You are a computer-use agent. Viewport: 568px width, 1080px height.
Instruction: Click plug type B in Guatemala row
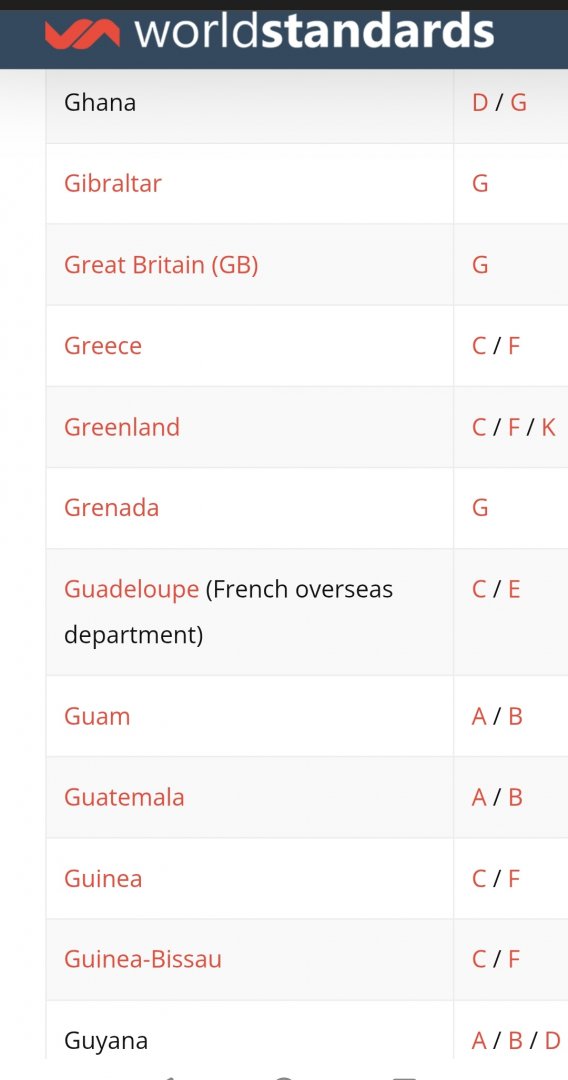point(515,797)
